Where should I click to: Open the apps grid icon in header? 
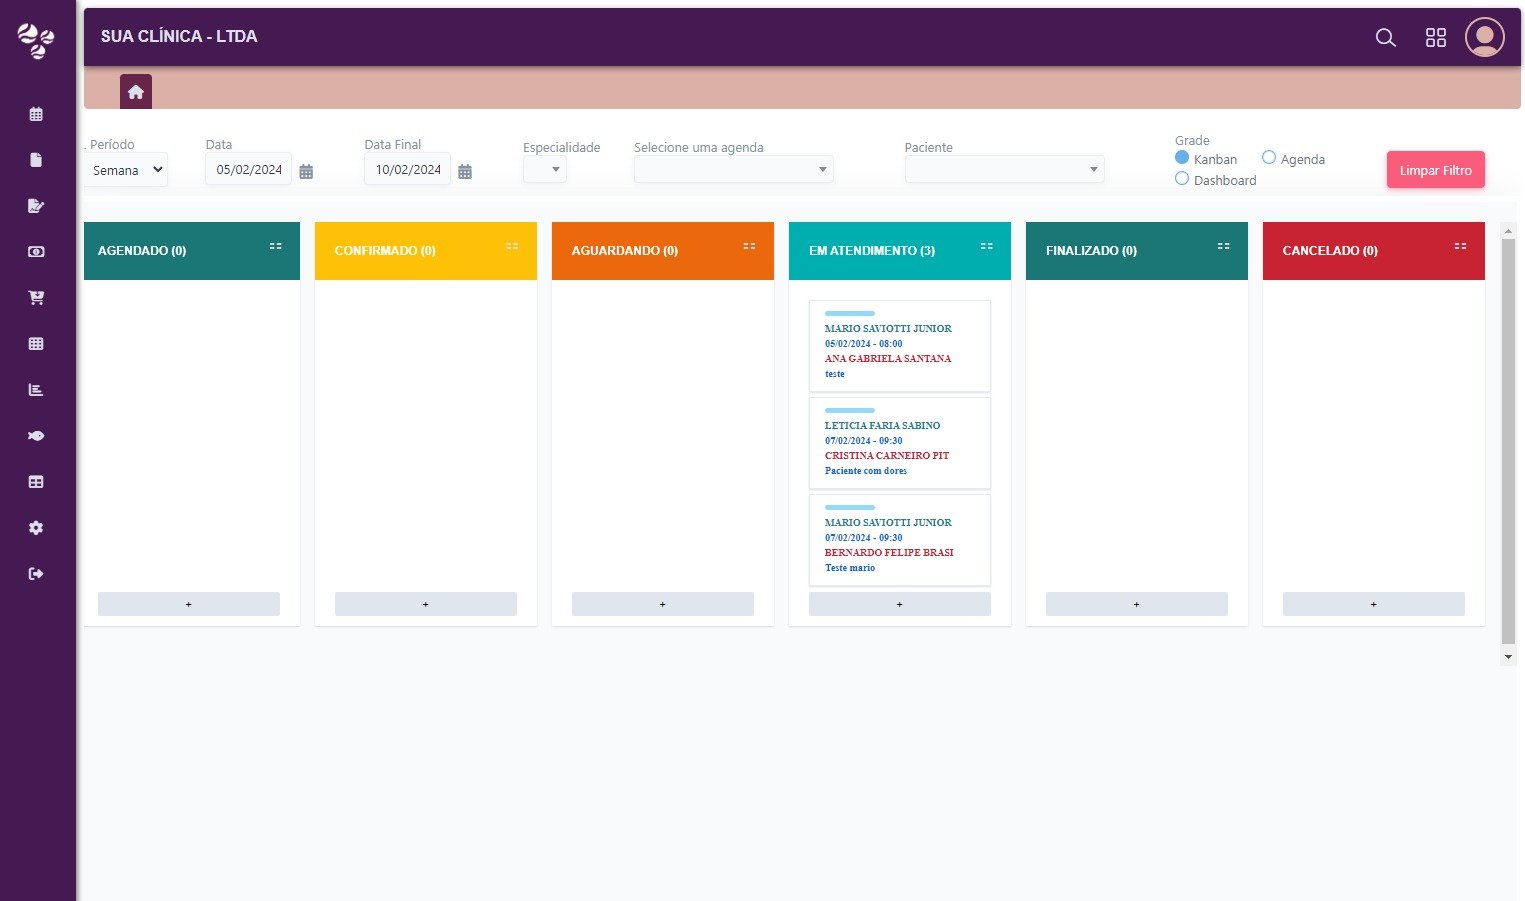pos(1435,38)
